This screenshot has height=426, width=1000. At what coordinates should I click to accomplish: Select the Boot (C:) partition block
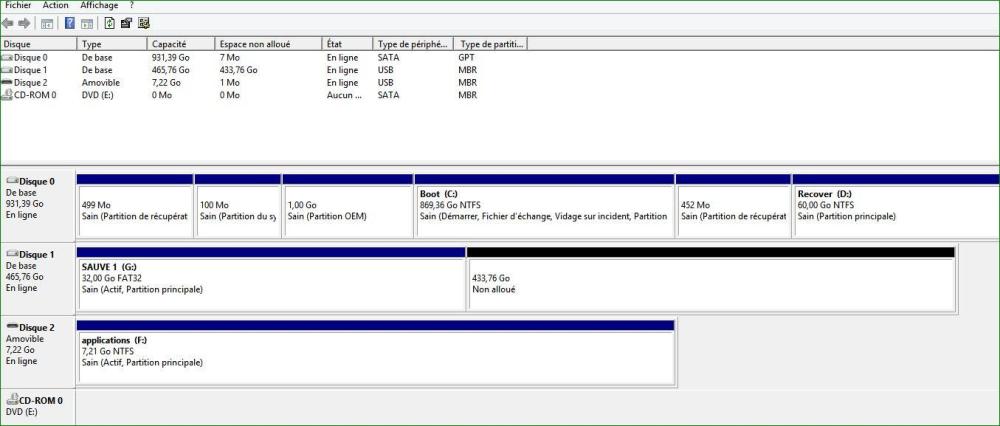pos(543,210)
